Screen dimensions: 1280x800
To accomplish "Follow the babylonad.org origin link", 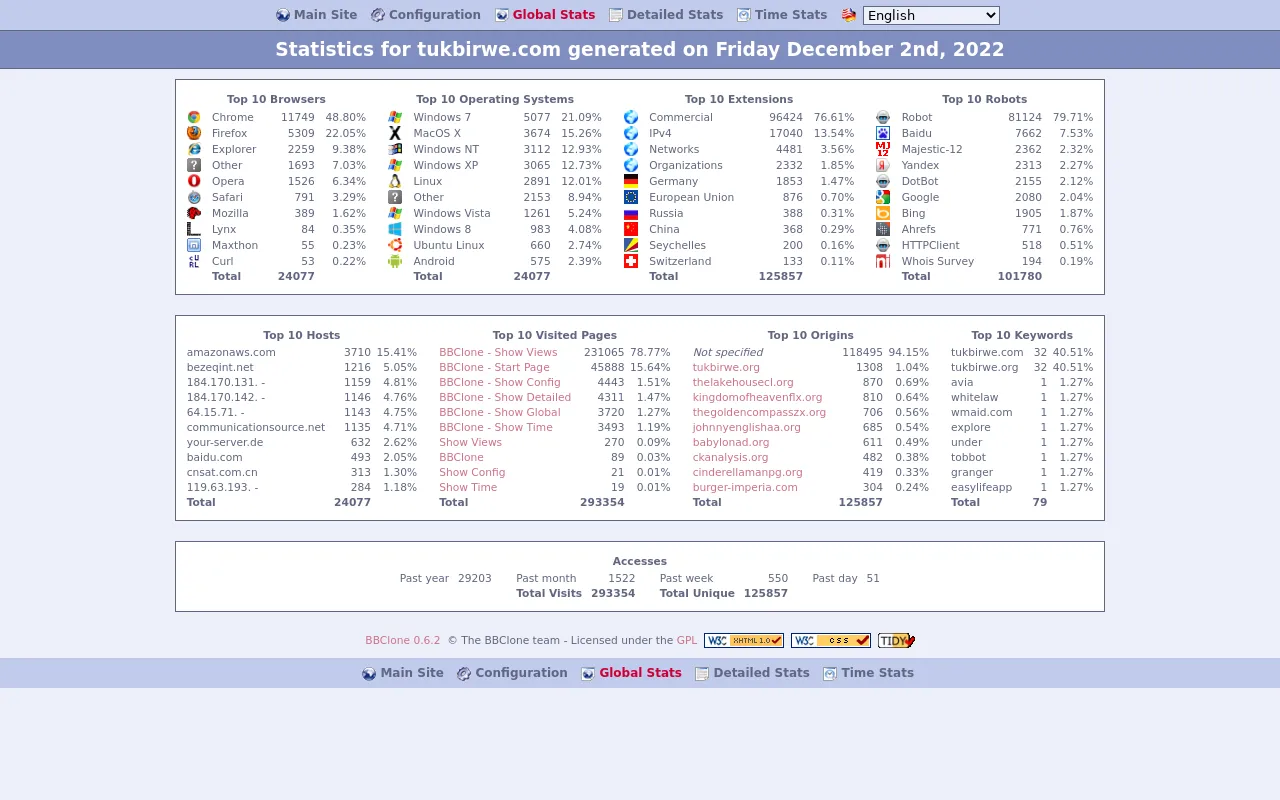I will pos(731,442).
